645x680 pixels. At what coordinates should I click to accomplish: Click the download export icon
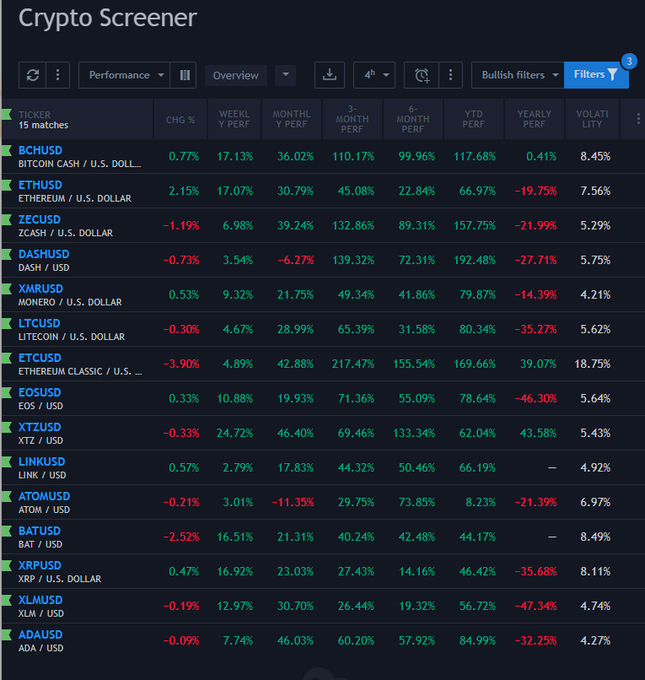pos(330,75)
